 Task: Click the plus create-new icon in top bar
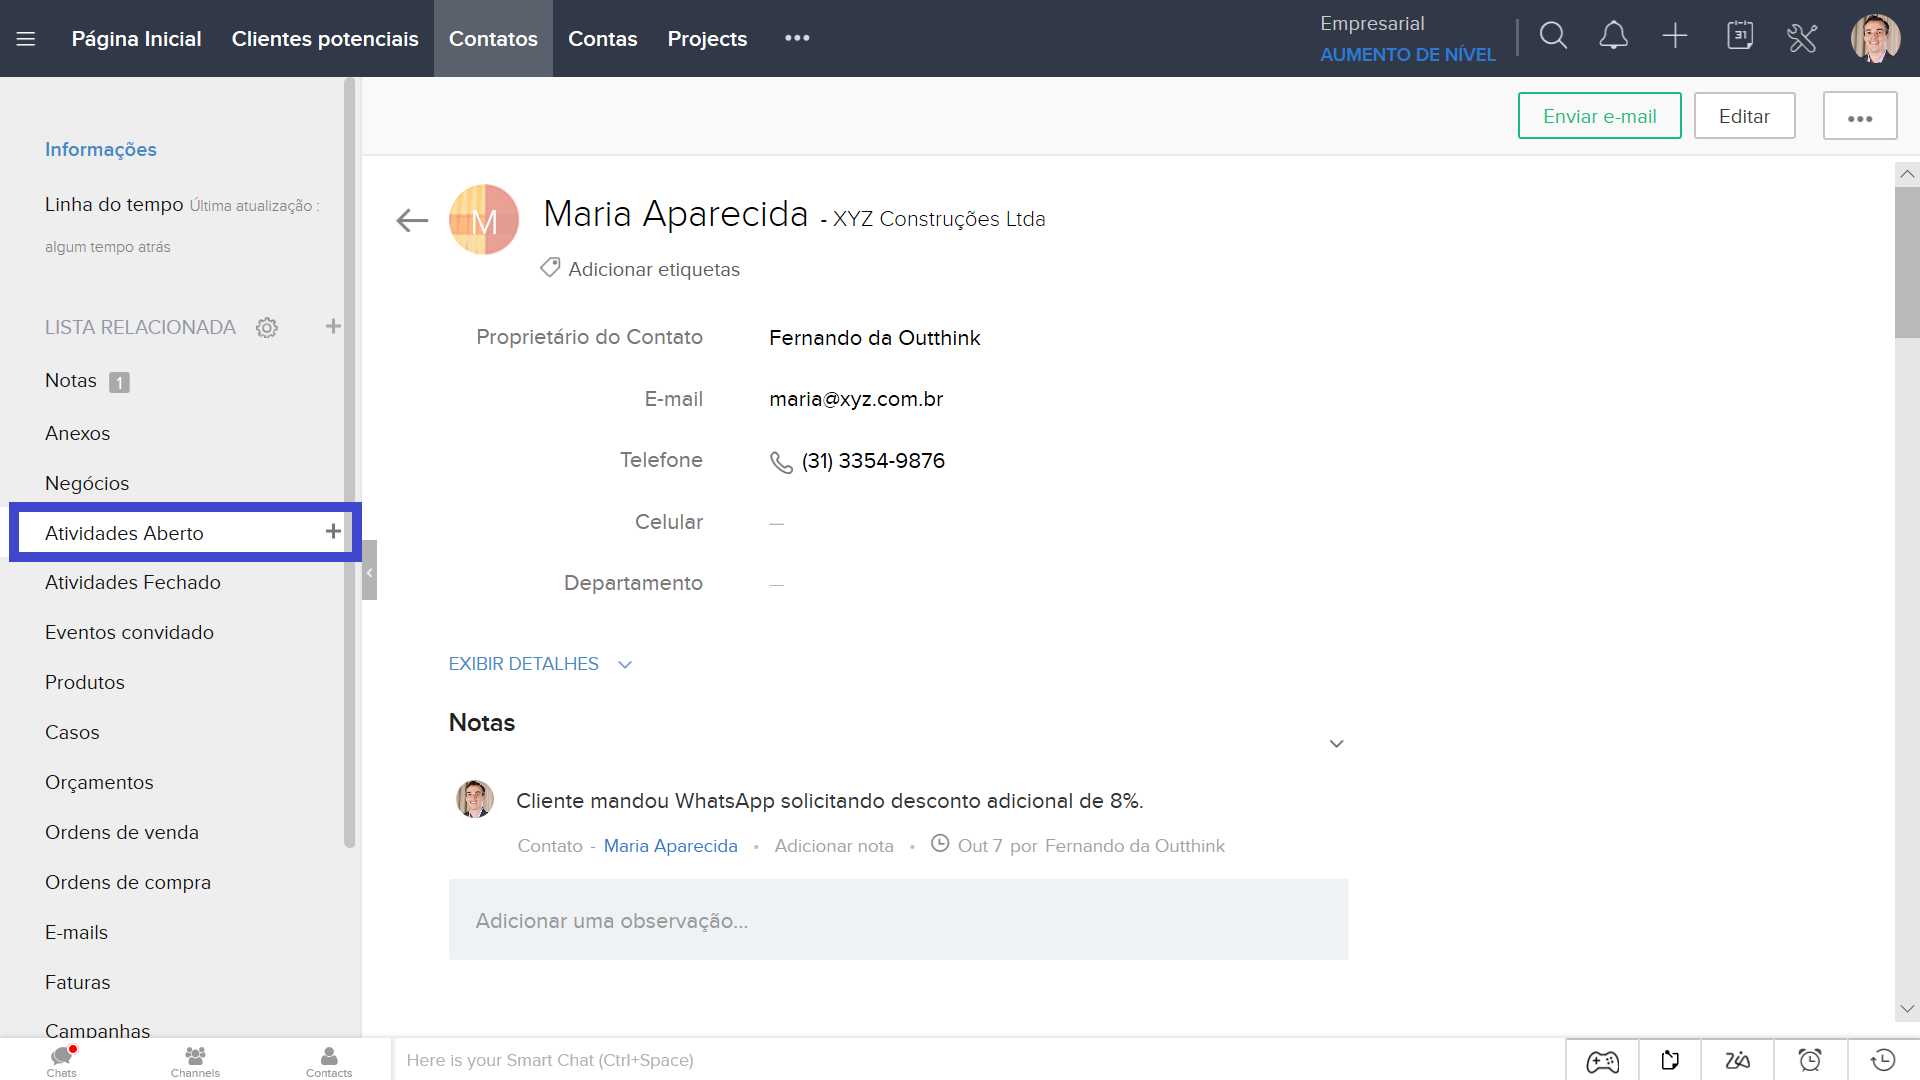(1675, 37)
